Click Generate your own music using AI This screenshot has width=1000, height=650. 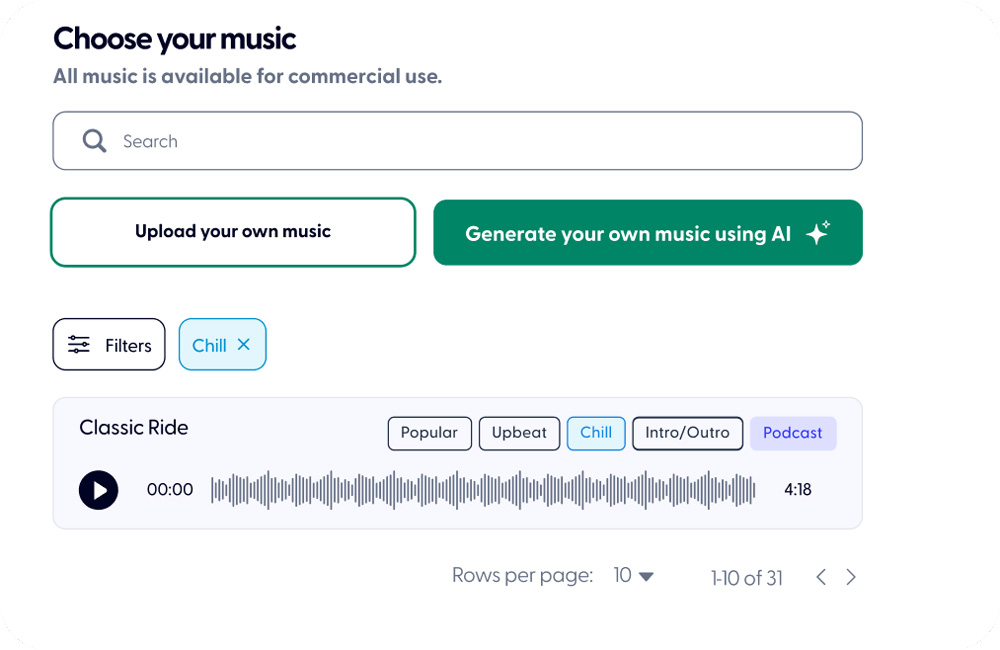pos(648,233)
